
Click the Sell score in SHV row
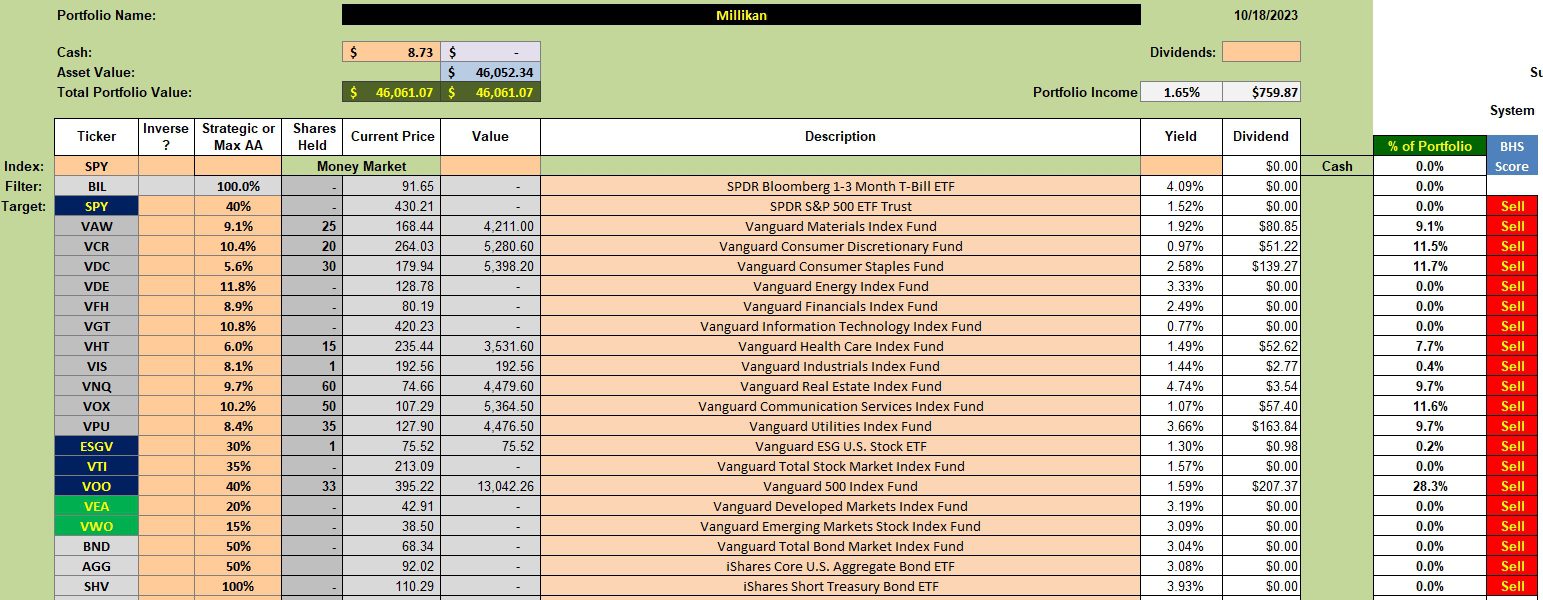tap(1512, 586)
